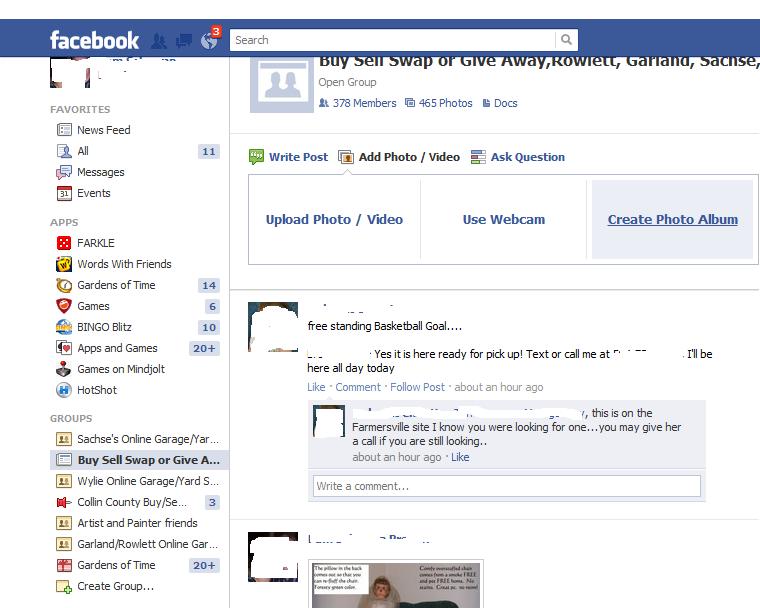Image resolution: width=760 pixels, height=608 pixels.
Task: Open messages icon in the blue header
Action: 184,41
